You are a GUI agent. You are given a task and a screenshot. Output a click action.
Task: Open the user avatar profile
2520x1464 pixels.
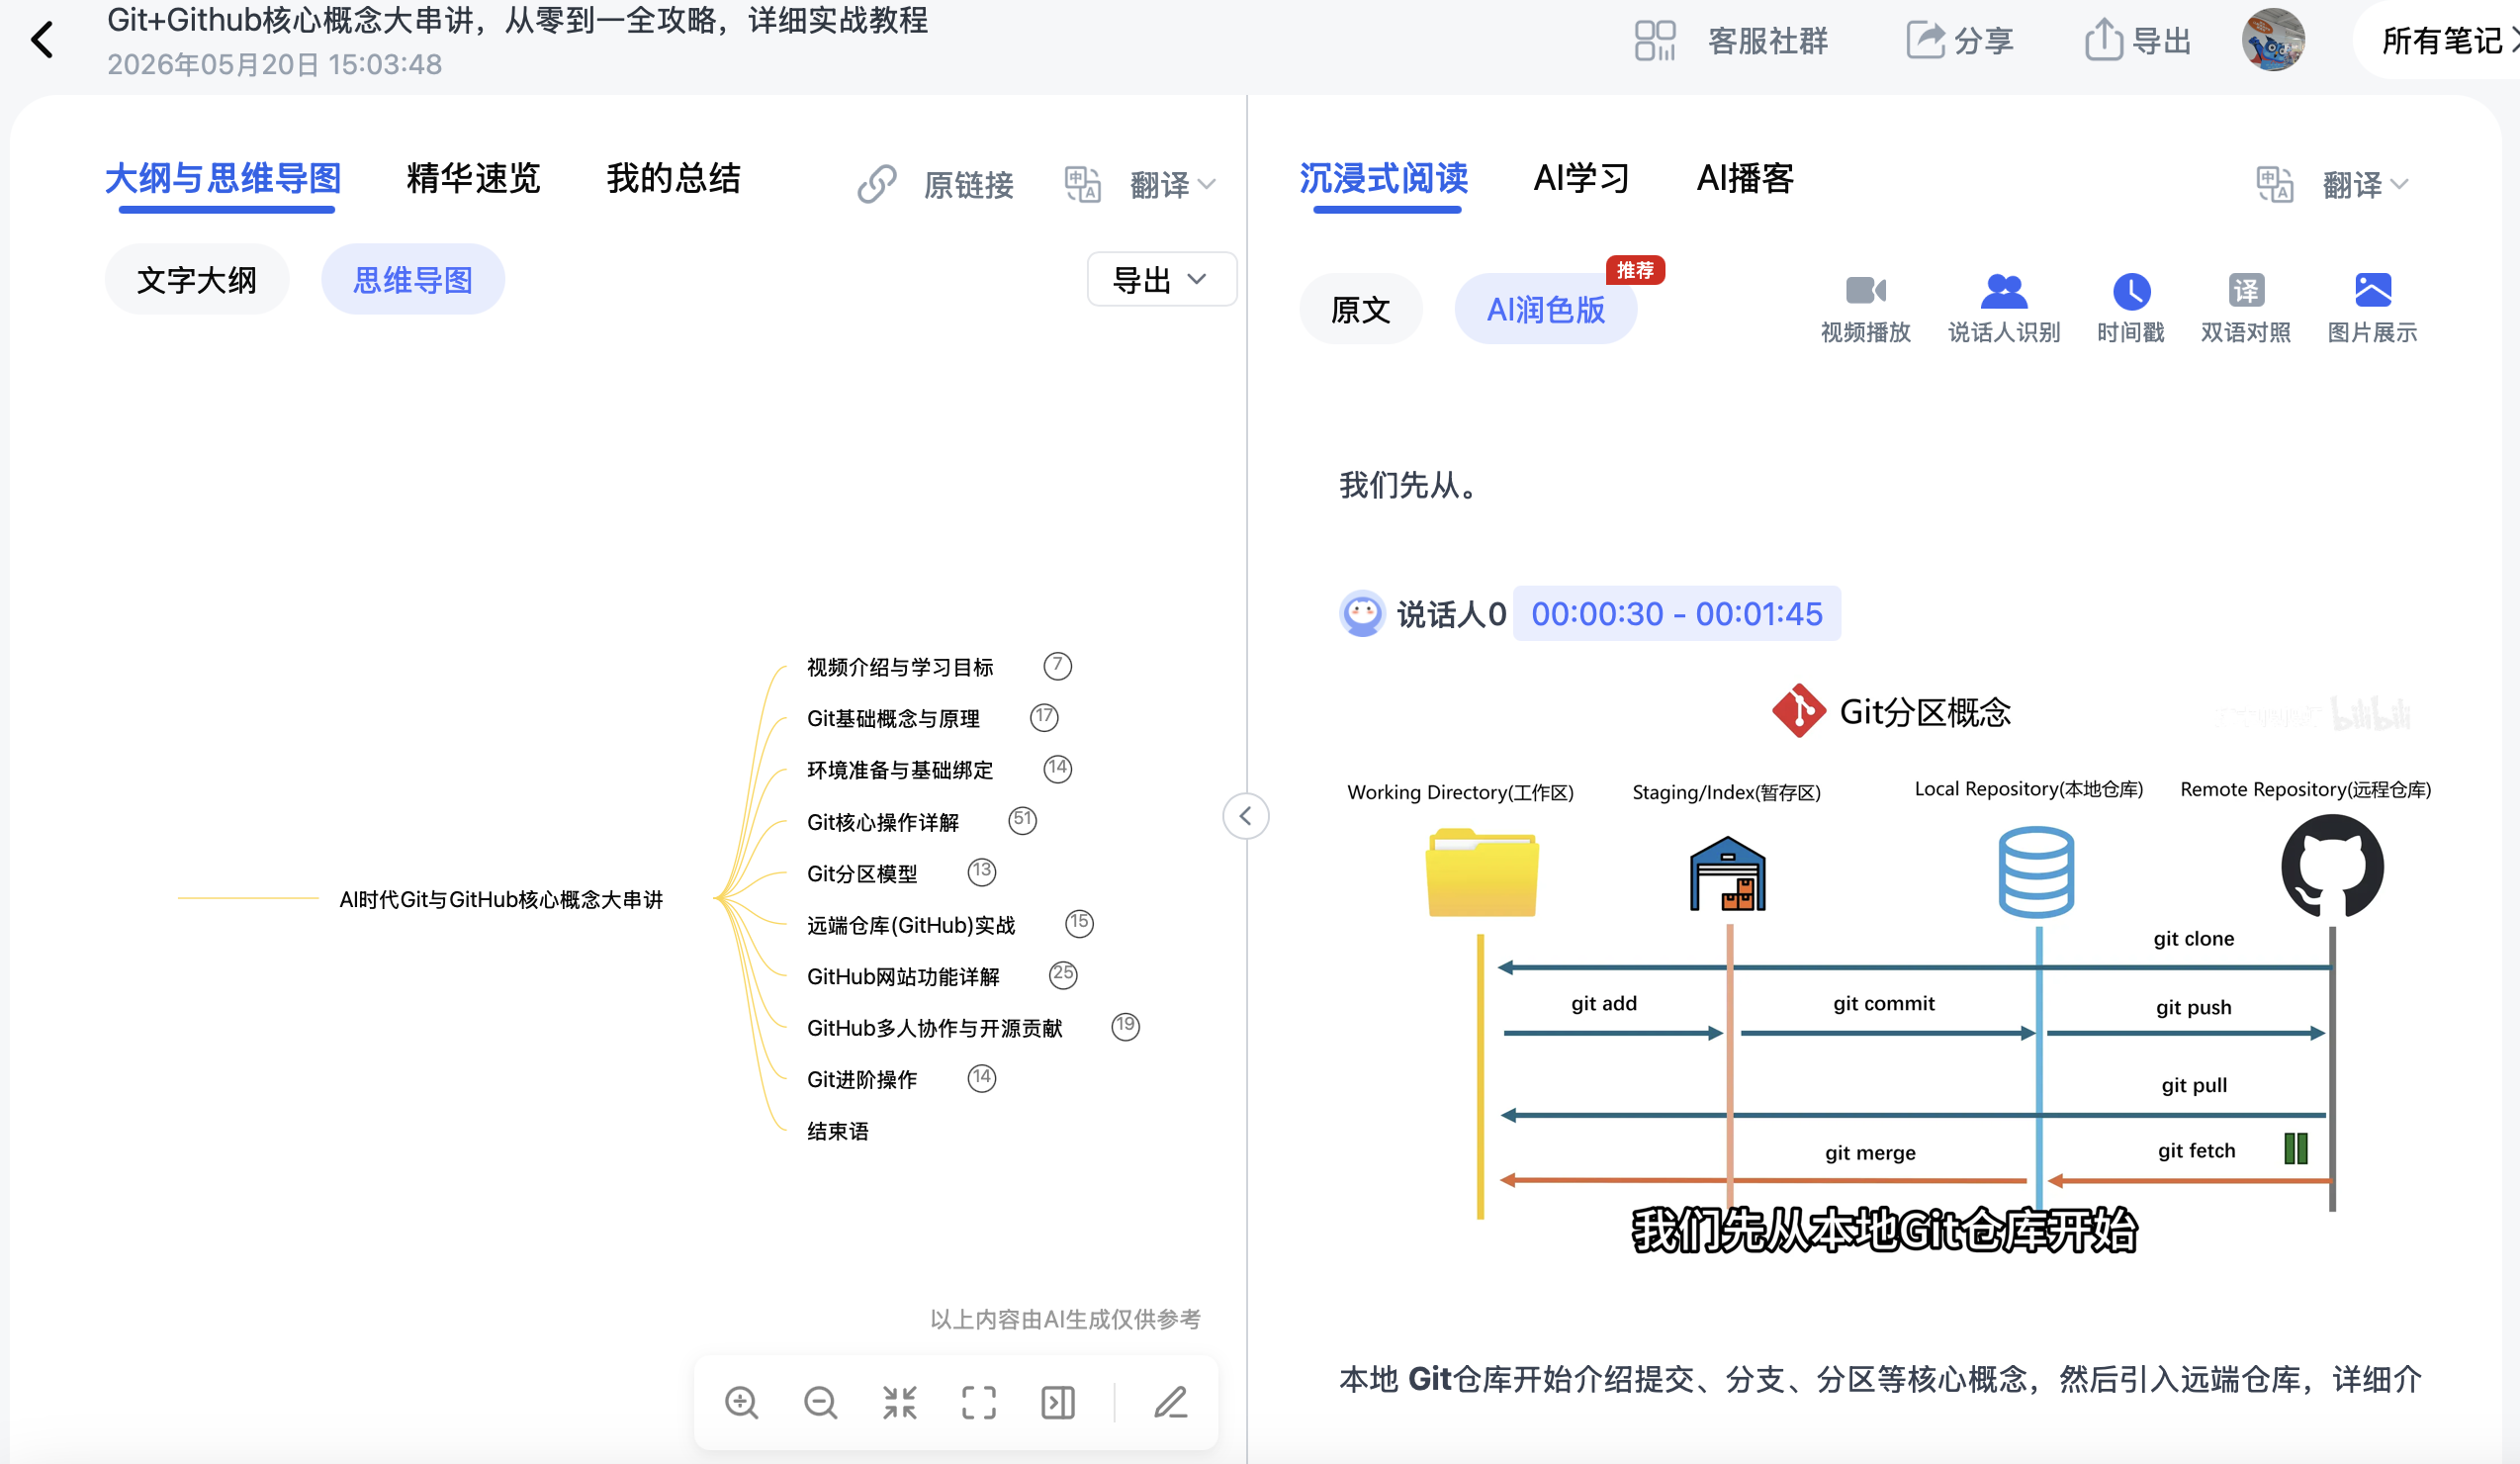(2273, 40)
